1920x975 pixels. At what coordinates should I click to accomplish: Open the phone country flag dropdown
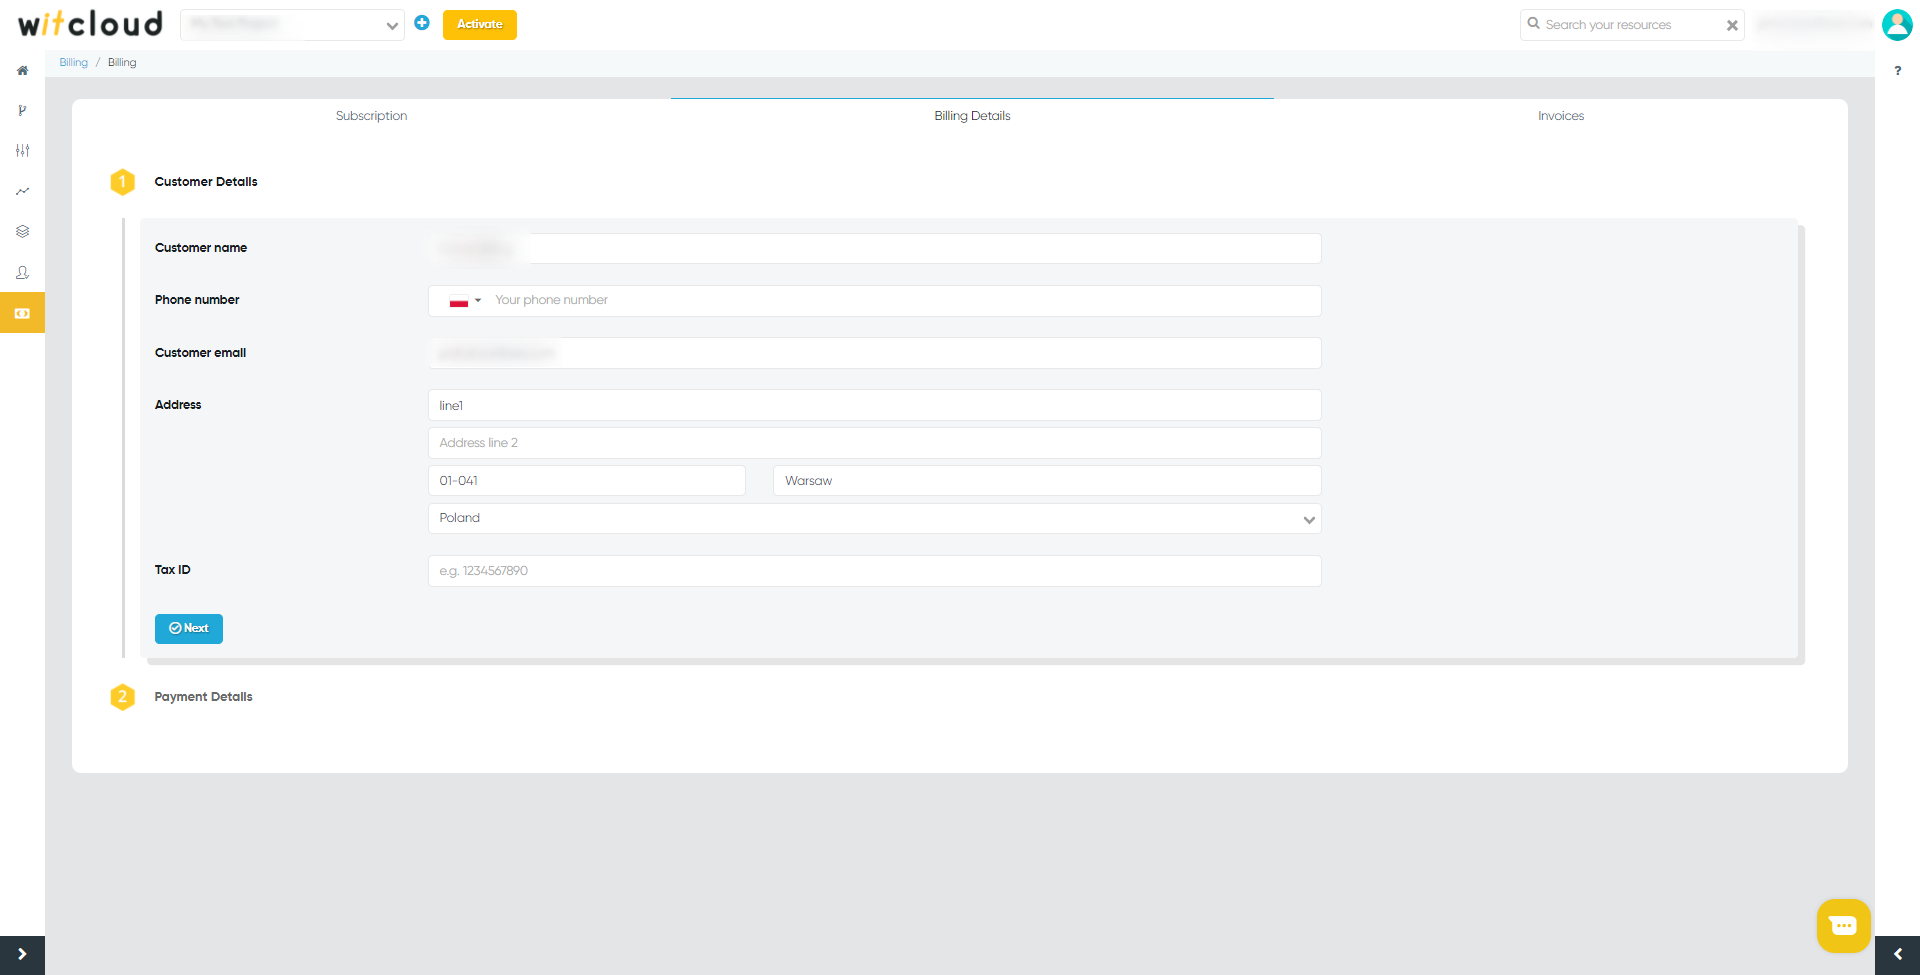(x=465, y=301)
